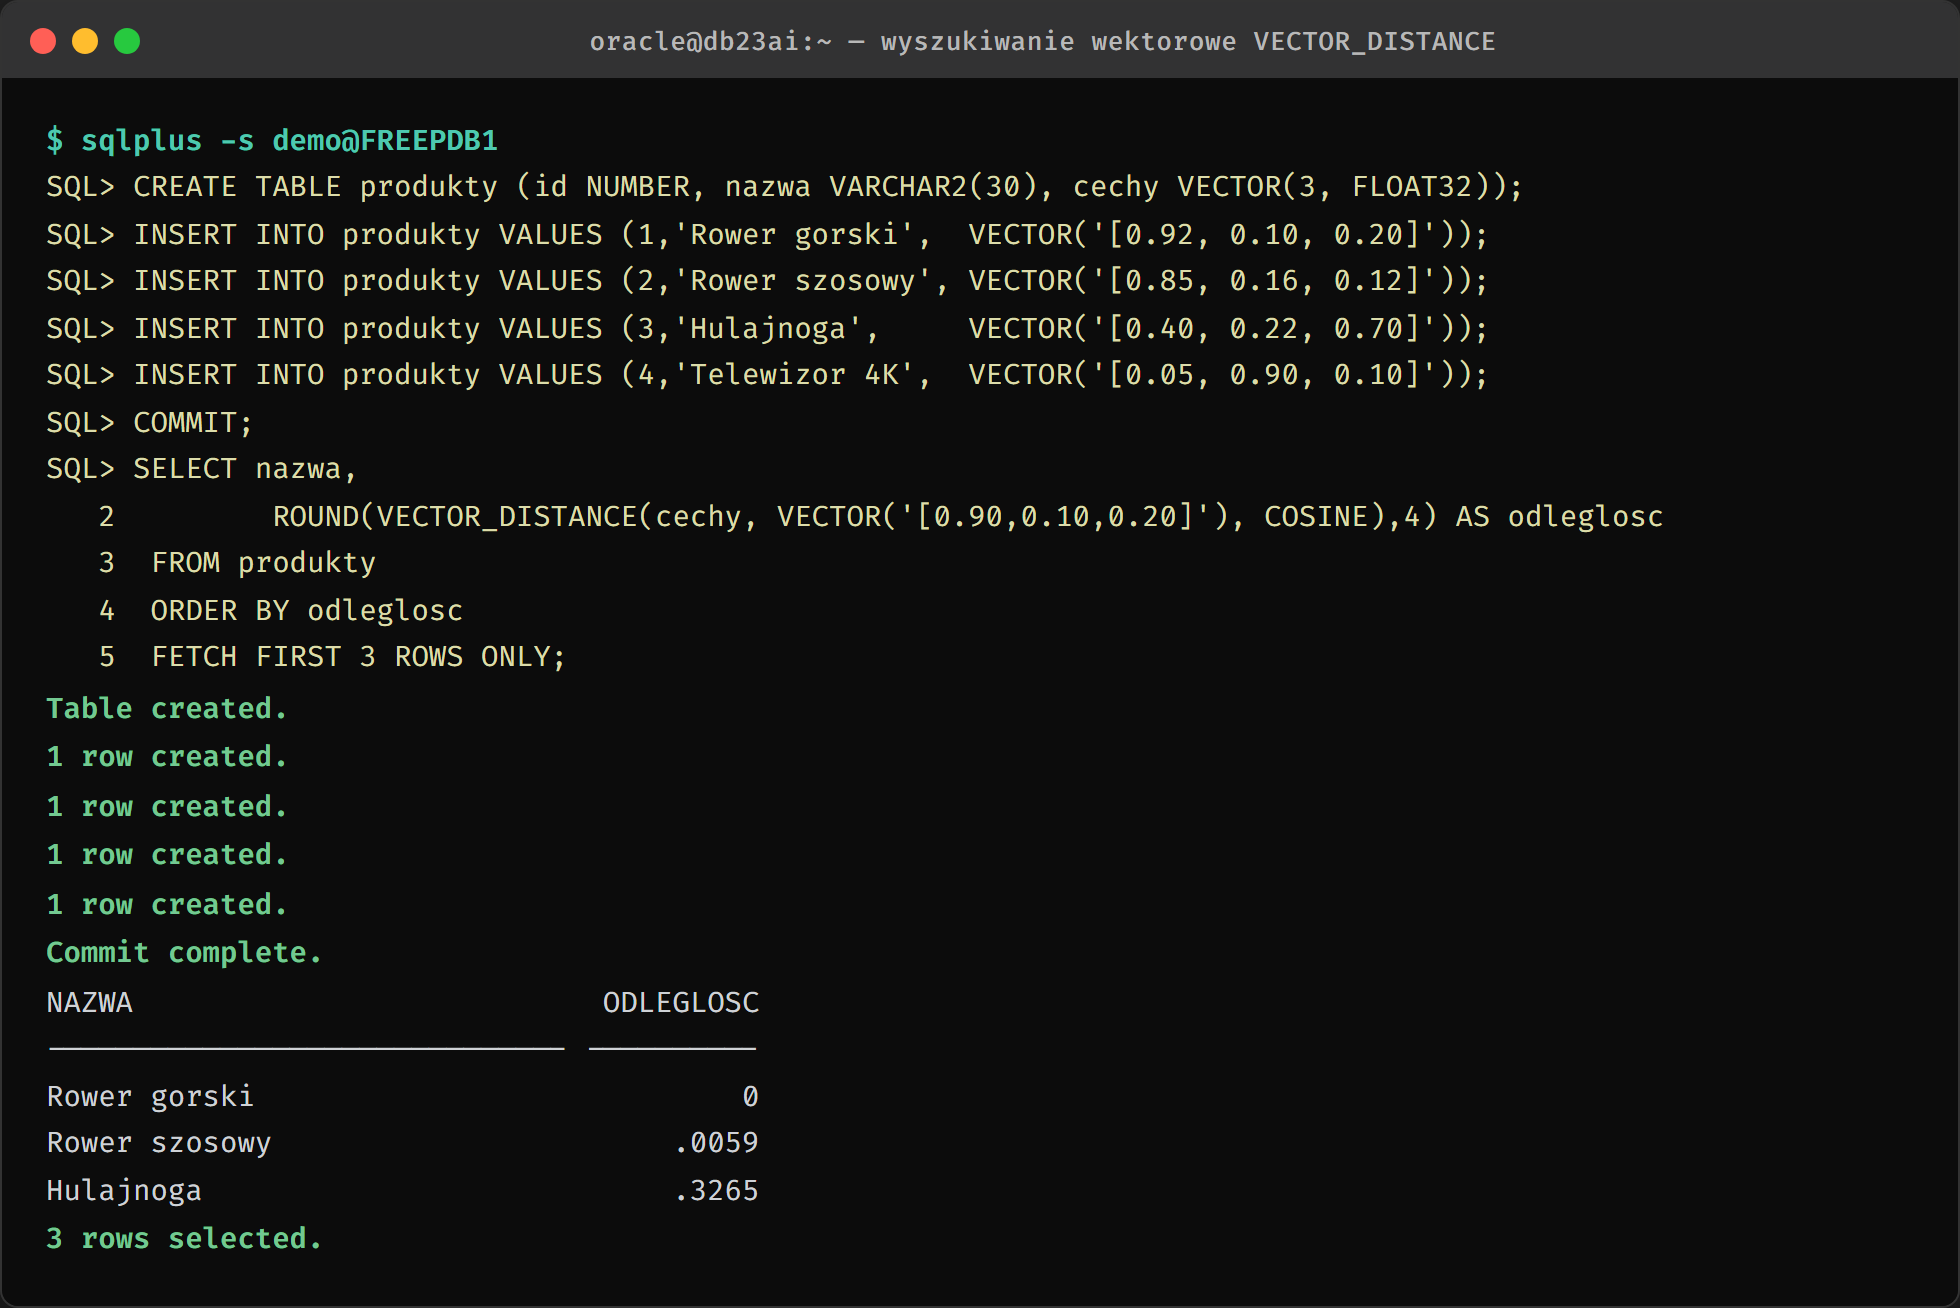Select the INSERT line for 'Rower szosowy'
The image size is (1960, 1308).
767,281
